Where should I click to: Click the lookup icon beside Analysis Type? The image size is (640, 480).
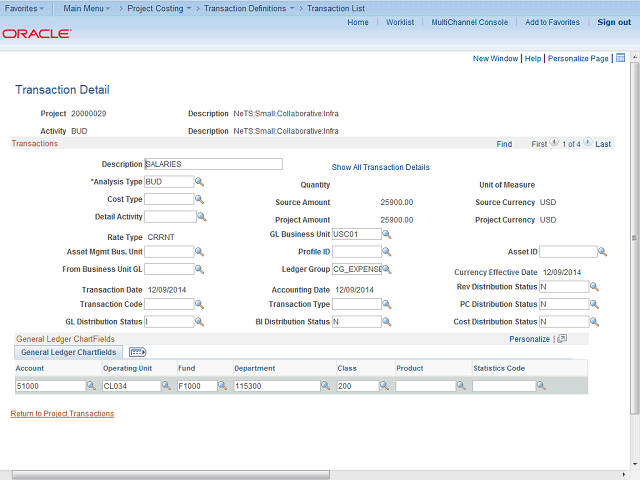(200, 182)
